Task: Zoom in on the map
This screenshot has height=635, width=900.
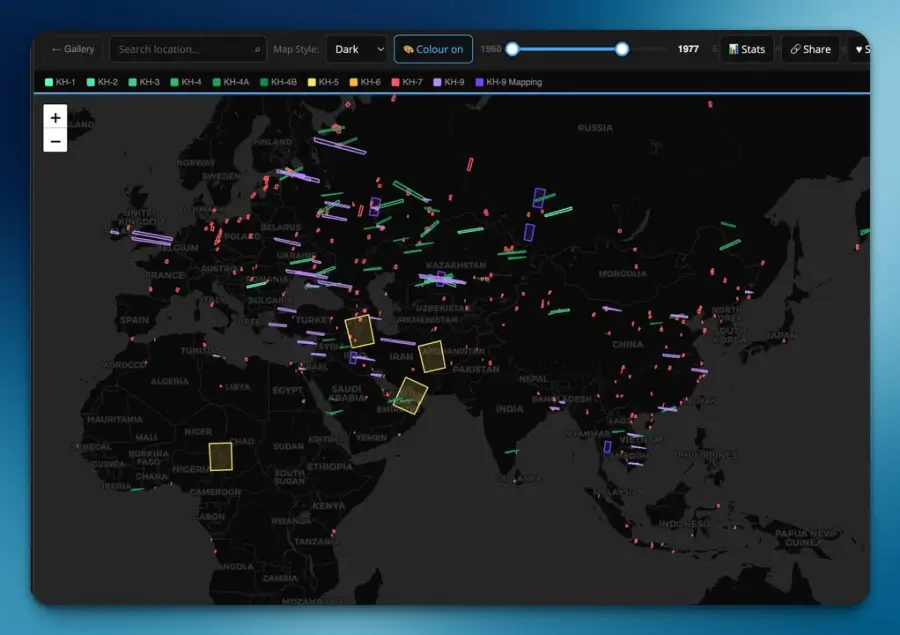Action: (55, 117)
